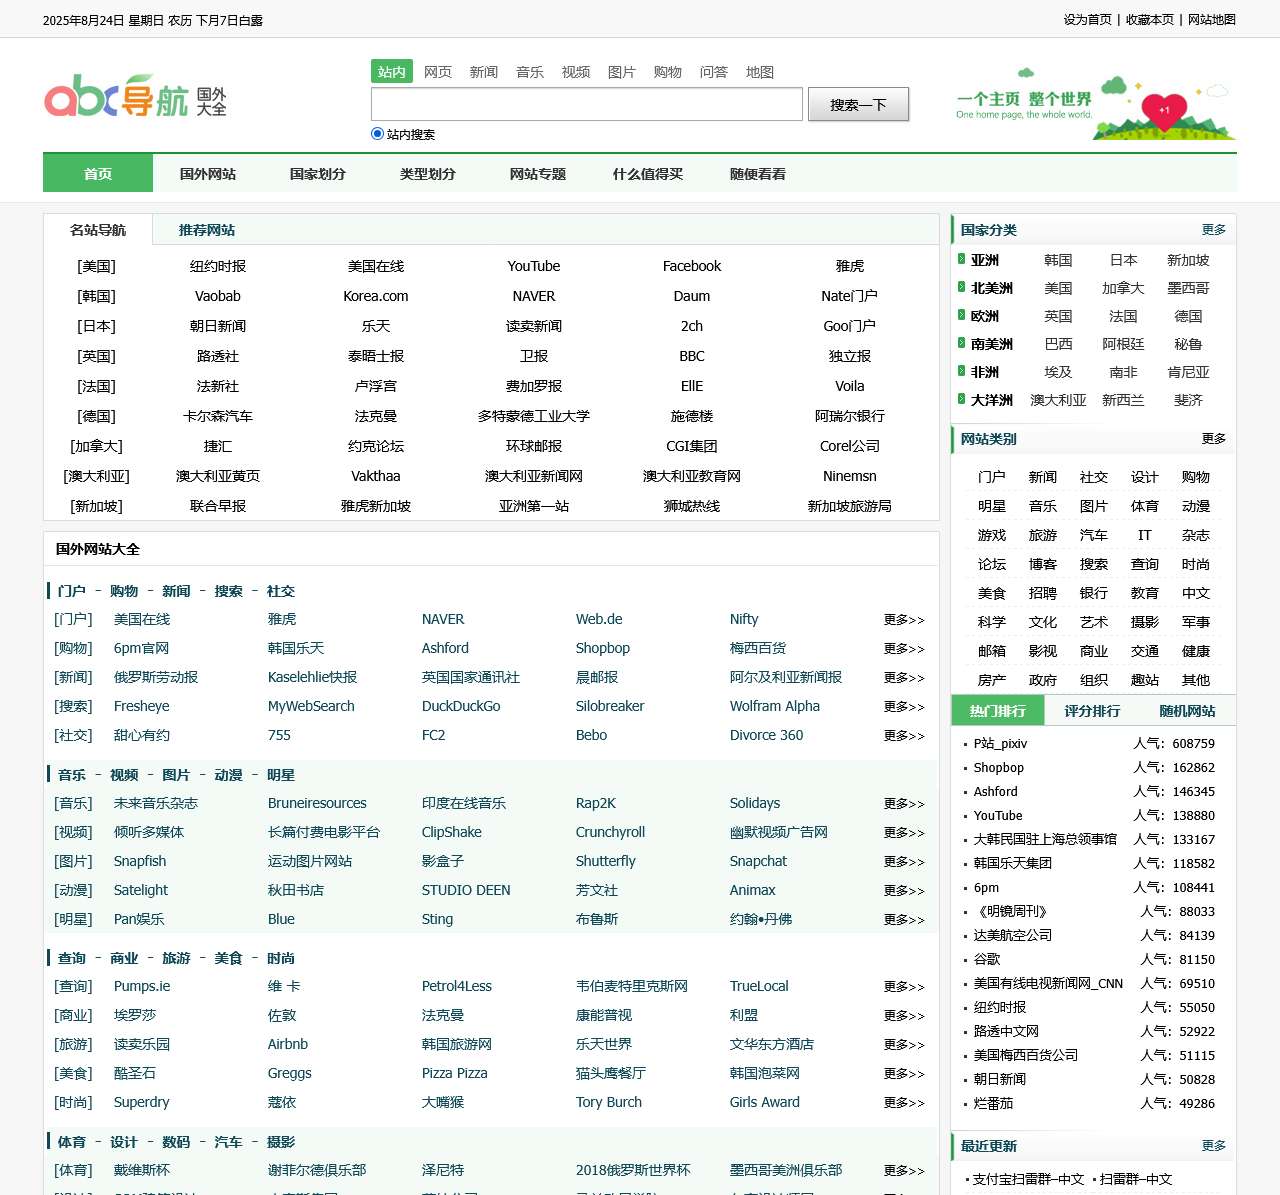Open Airbnb in the 旅游 row
This screenshot has width=1280, height=1195.
(288, 1044)
